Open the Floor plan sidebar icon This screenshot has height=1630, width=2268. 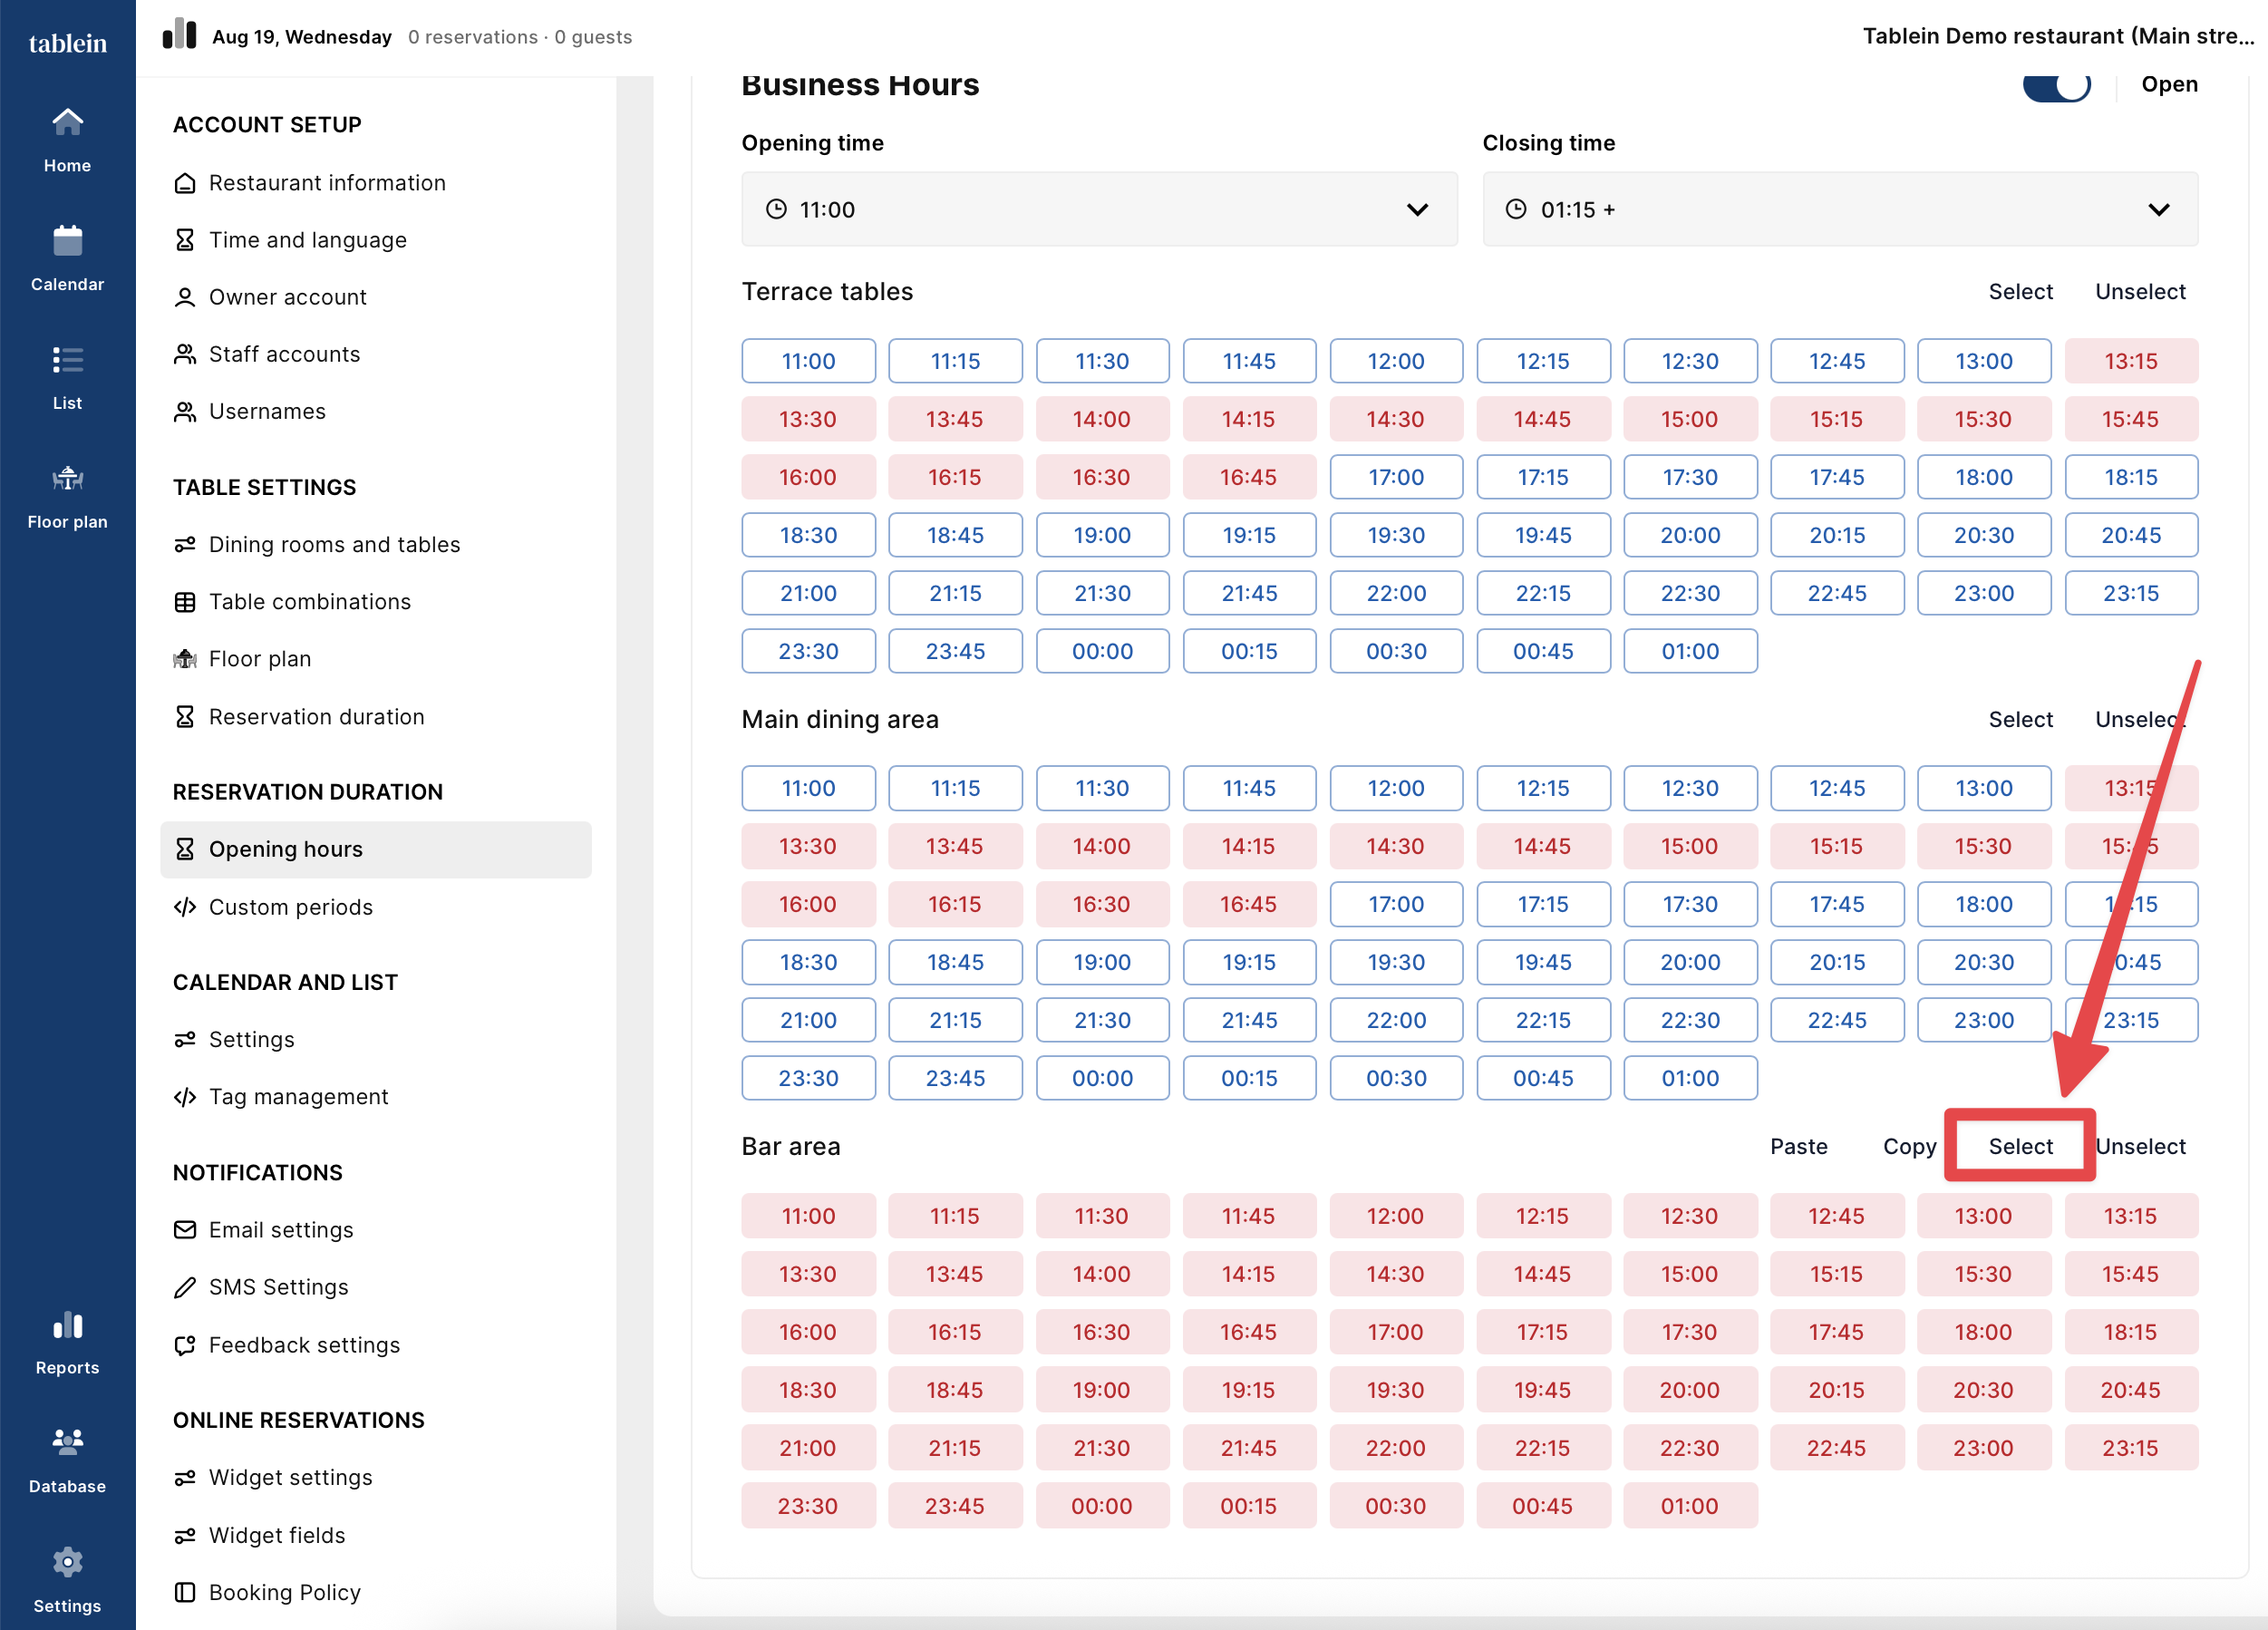coord(67,479)
